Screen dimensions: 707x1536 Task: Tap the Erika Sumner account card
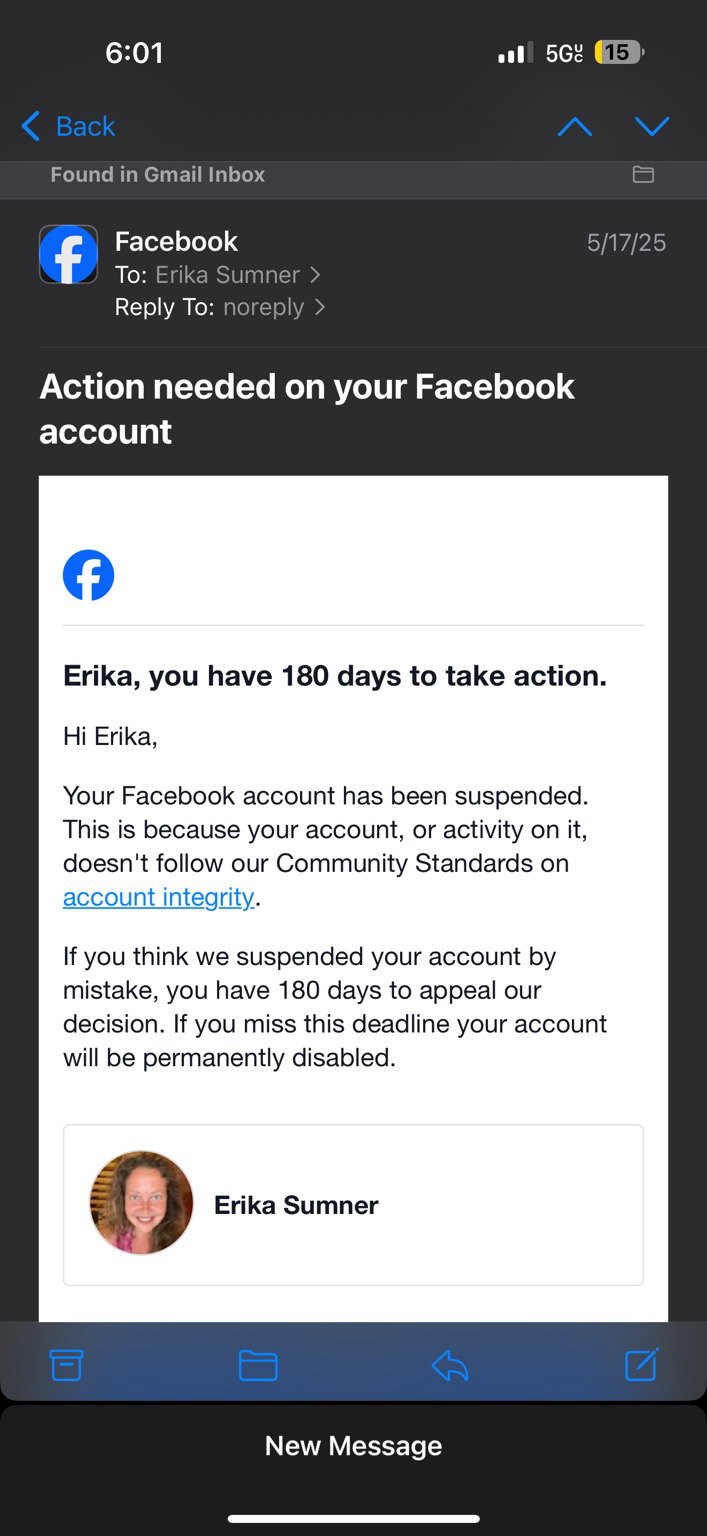pyautogui.click(x=353, y=1205)
